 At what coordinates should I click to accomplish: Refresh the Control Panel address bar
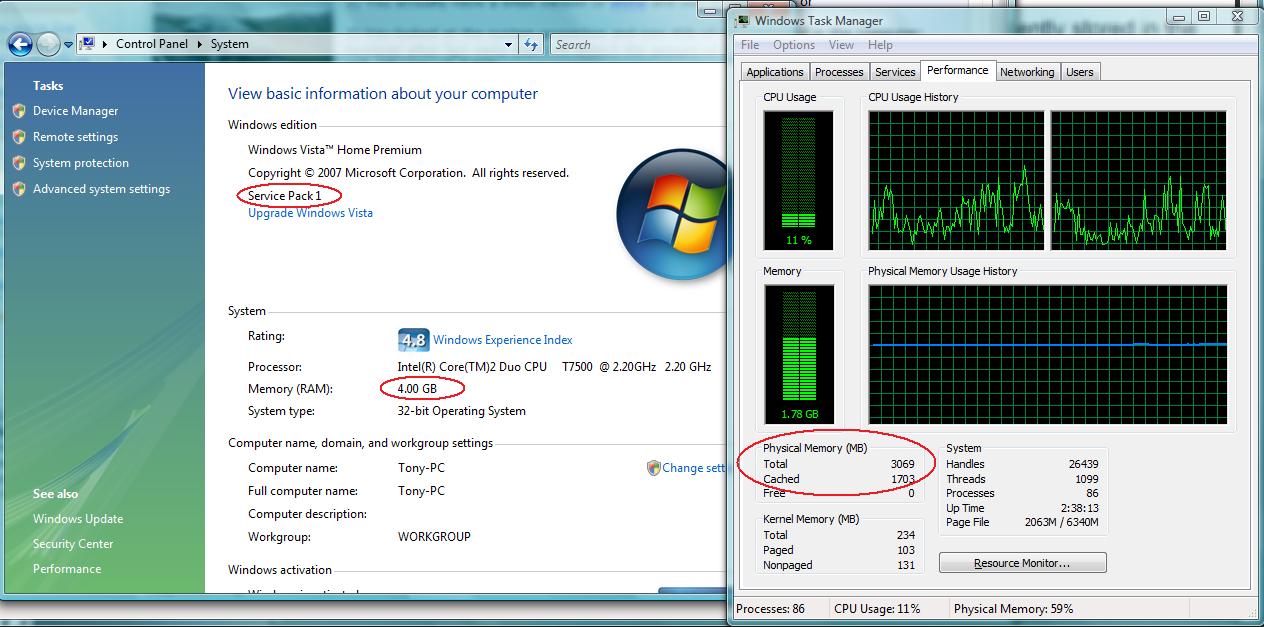(531, 44)
